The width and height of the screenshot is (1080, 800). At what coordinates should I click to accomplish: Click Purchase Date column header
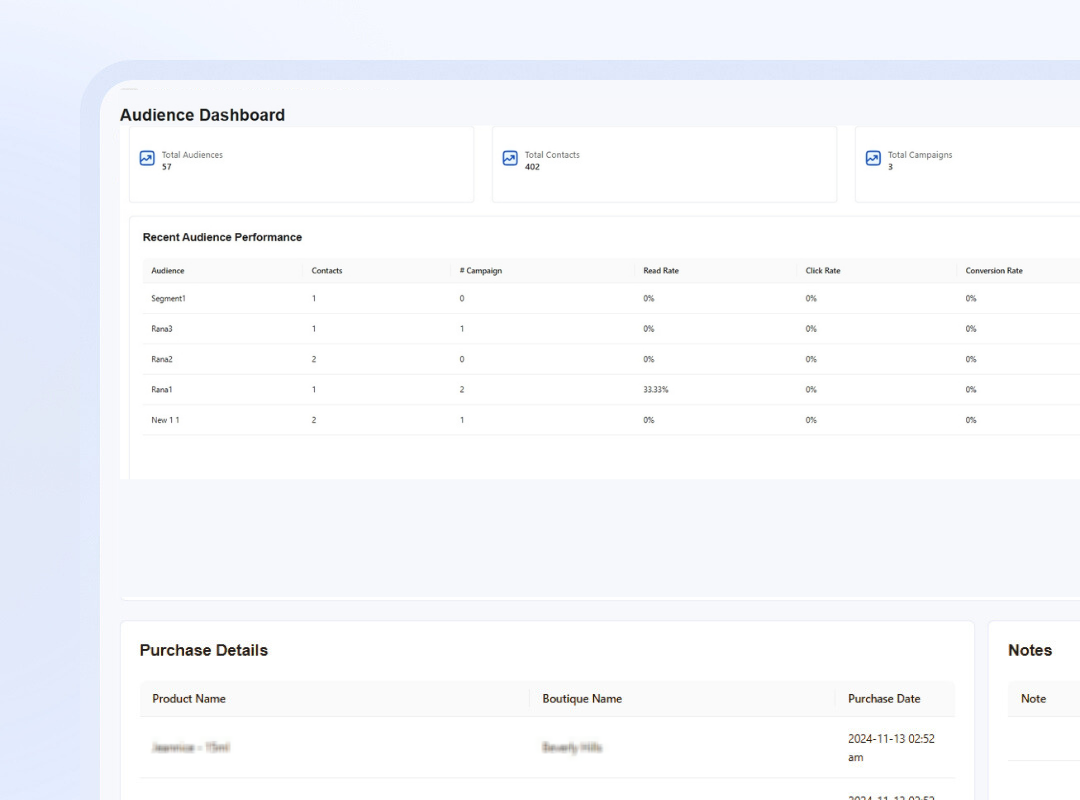tap(884, 699)
